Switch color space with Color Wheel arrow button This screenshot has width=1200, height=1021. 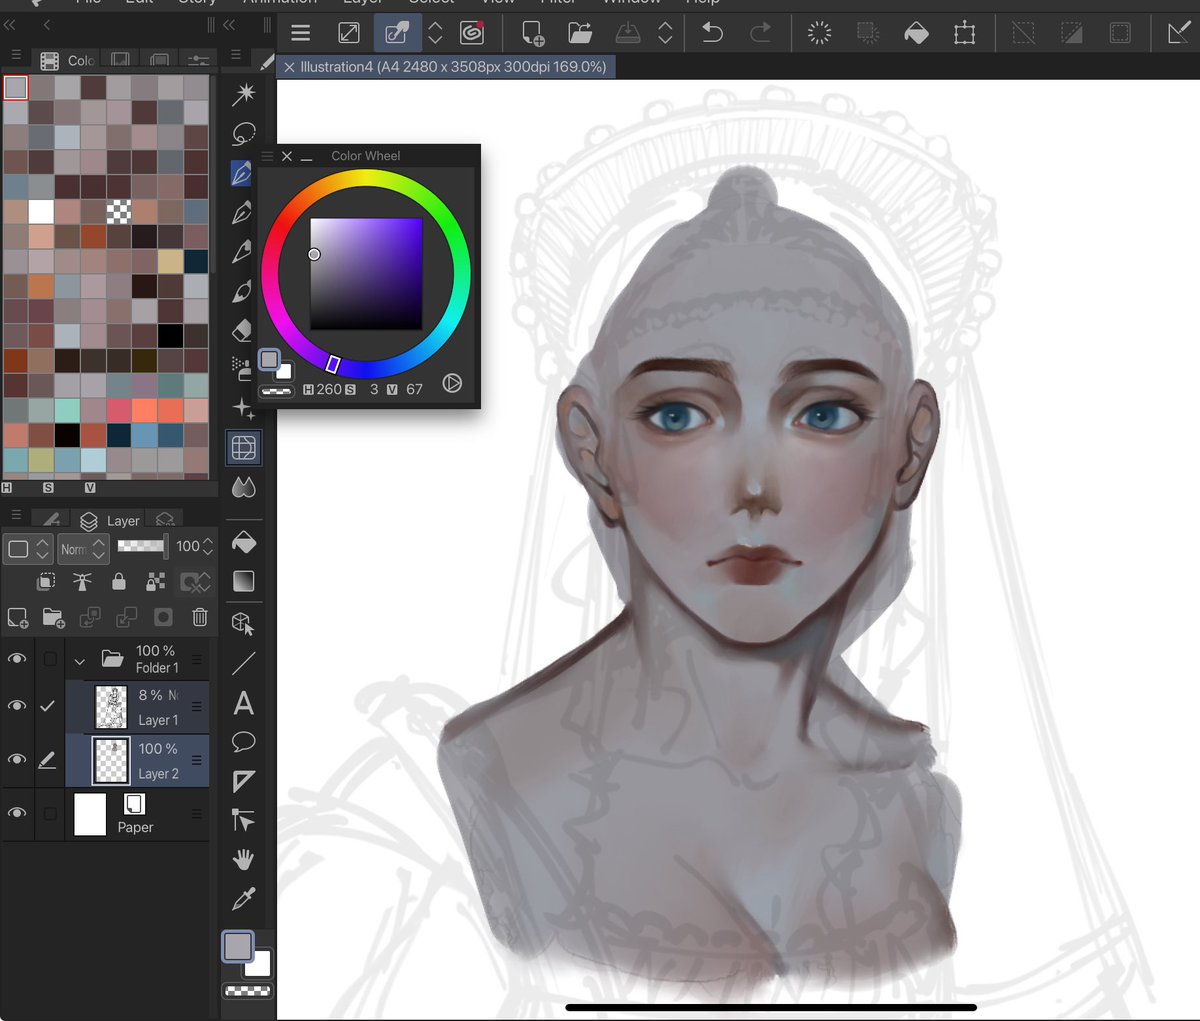click(452, 383)
